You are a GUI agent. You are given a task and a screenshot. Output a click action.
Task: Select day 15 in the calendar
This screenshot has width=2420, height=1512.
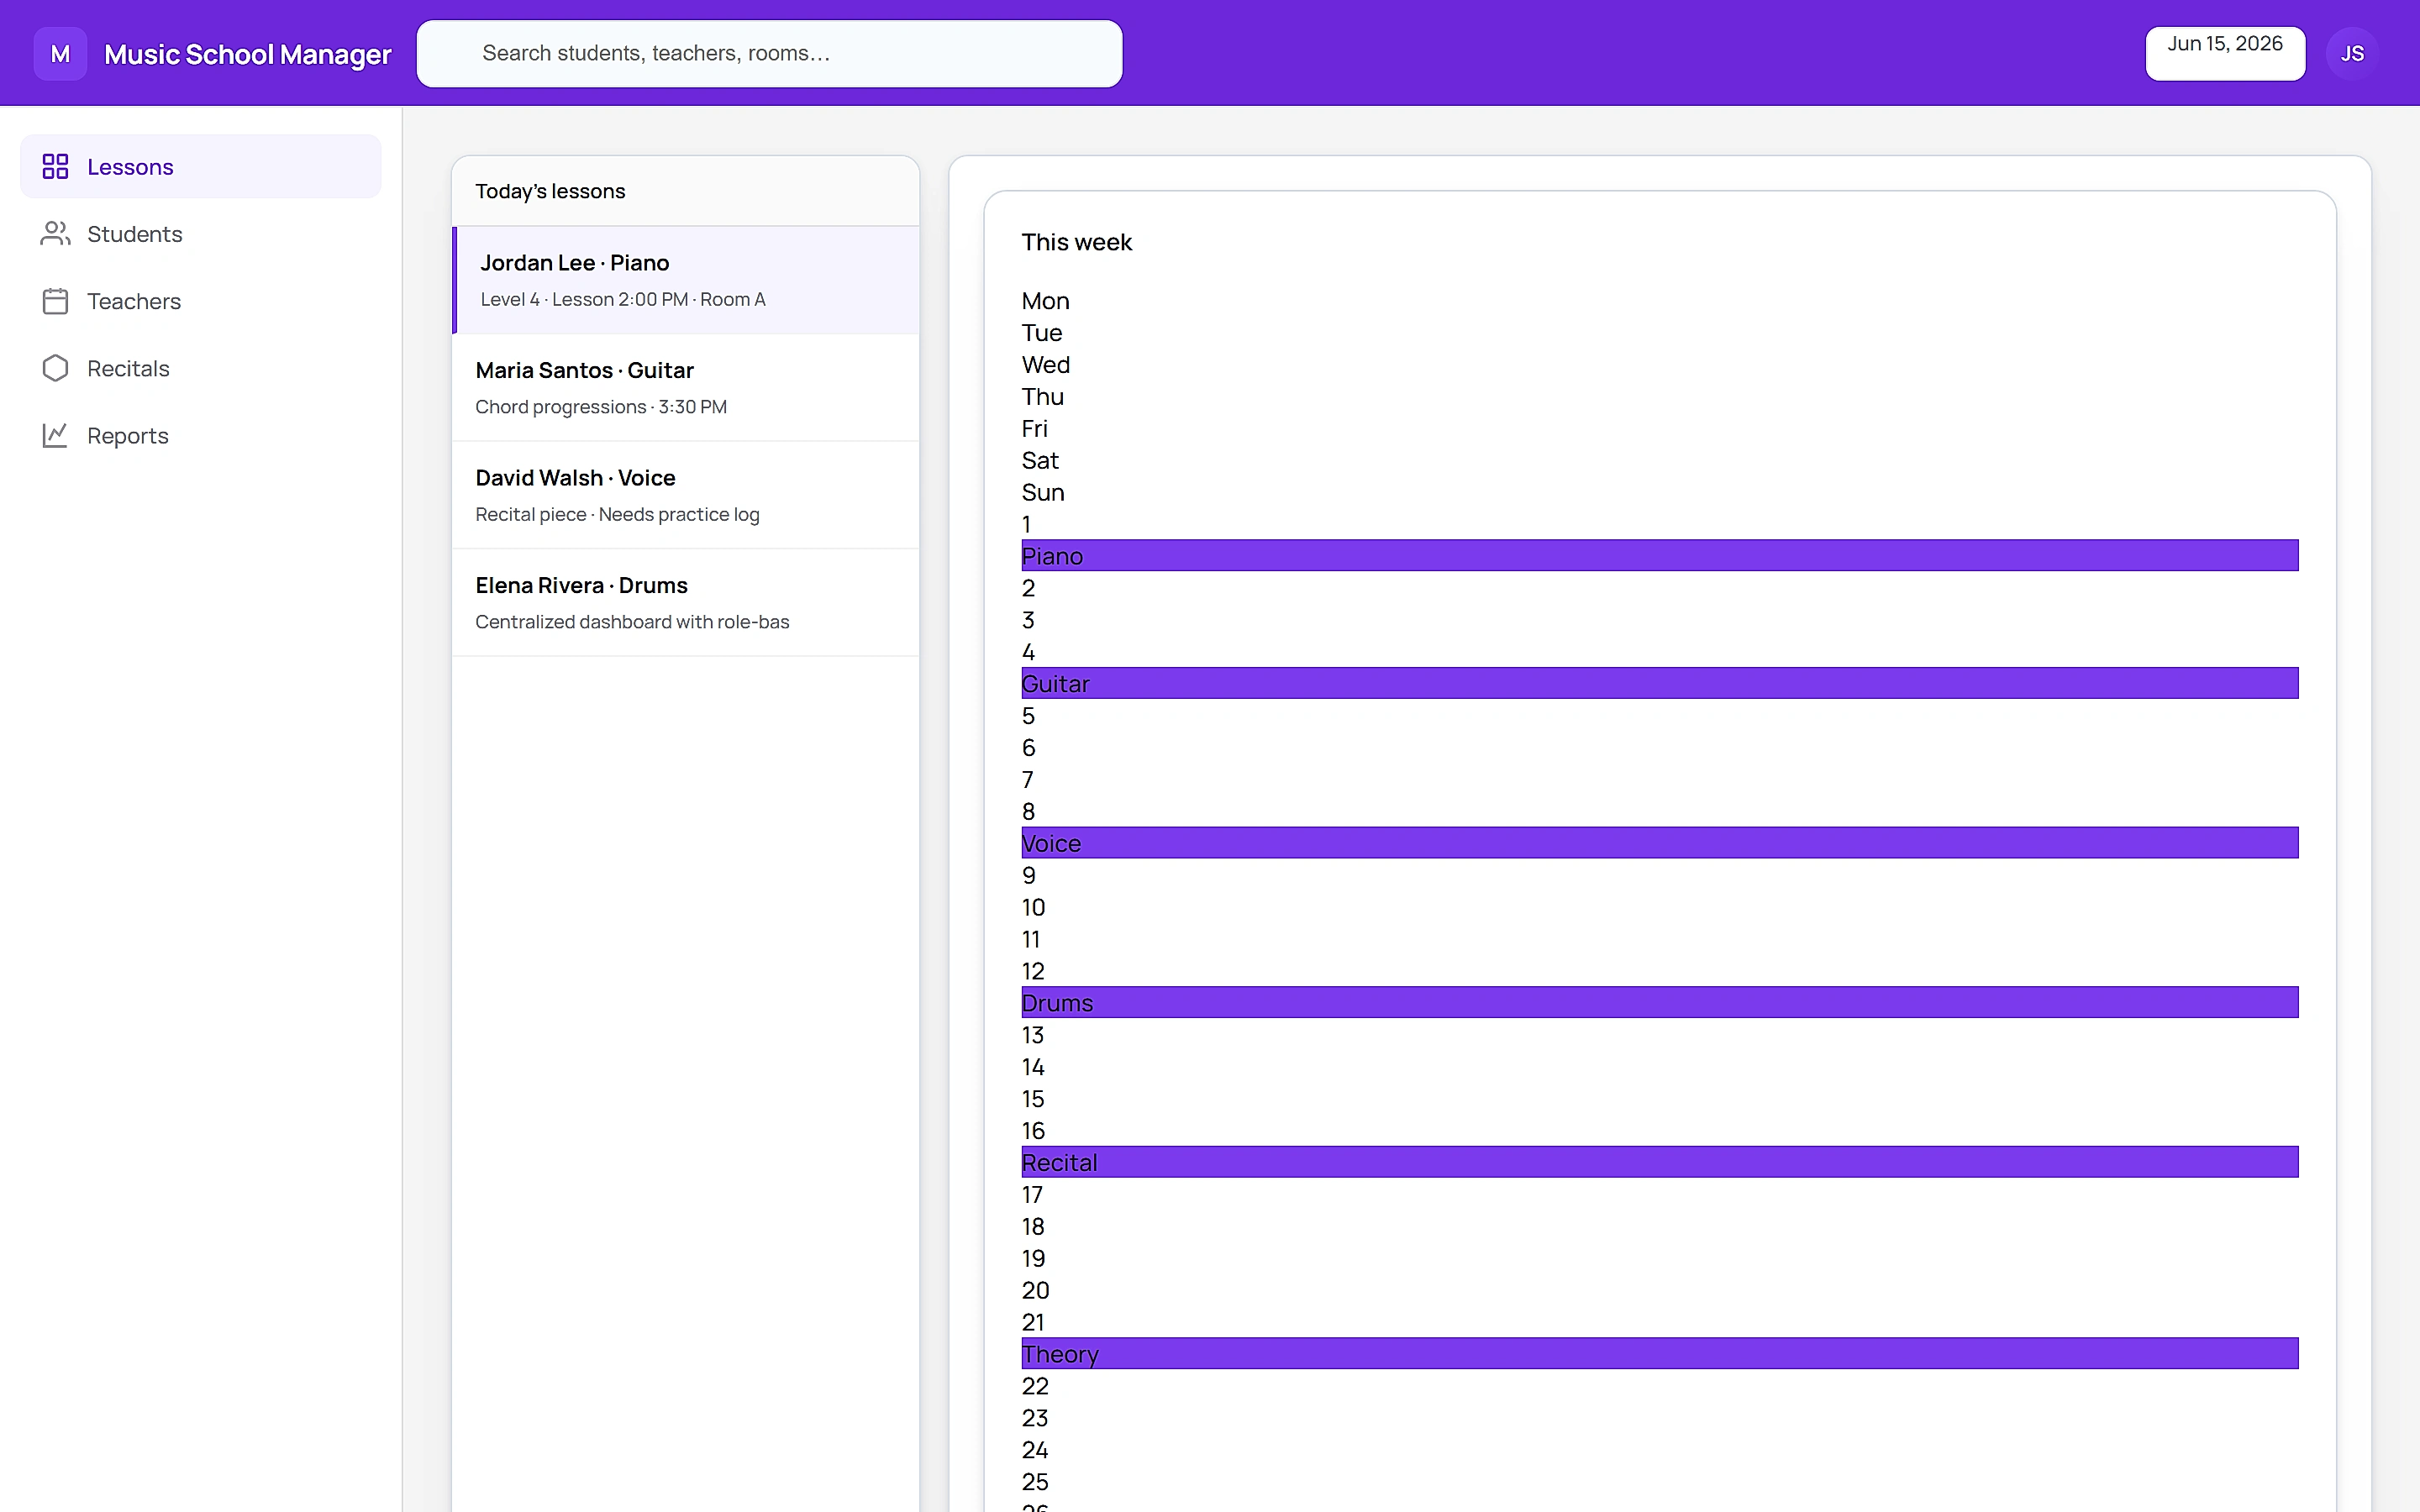1032,1099
